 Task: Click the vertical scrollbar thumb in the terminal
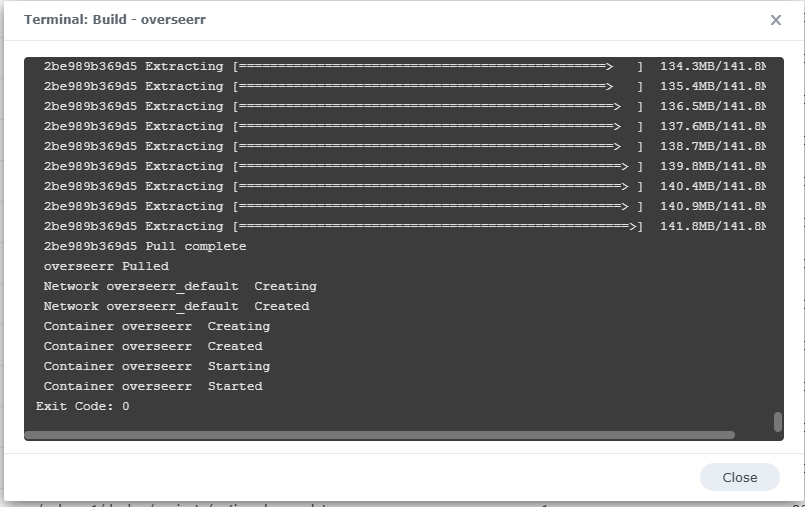(778, 421)
